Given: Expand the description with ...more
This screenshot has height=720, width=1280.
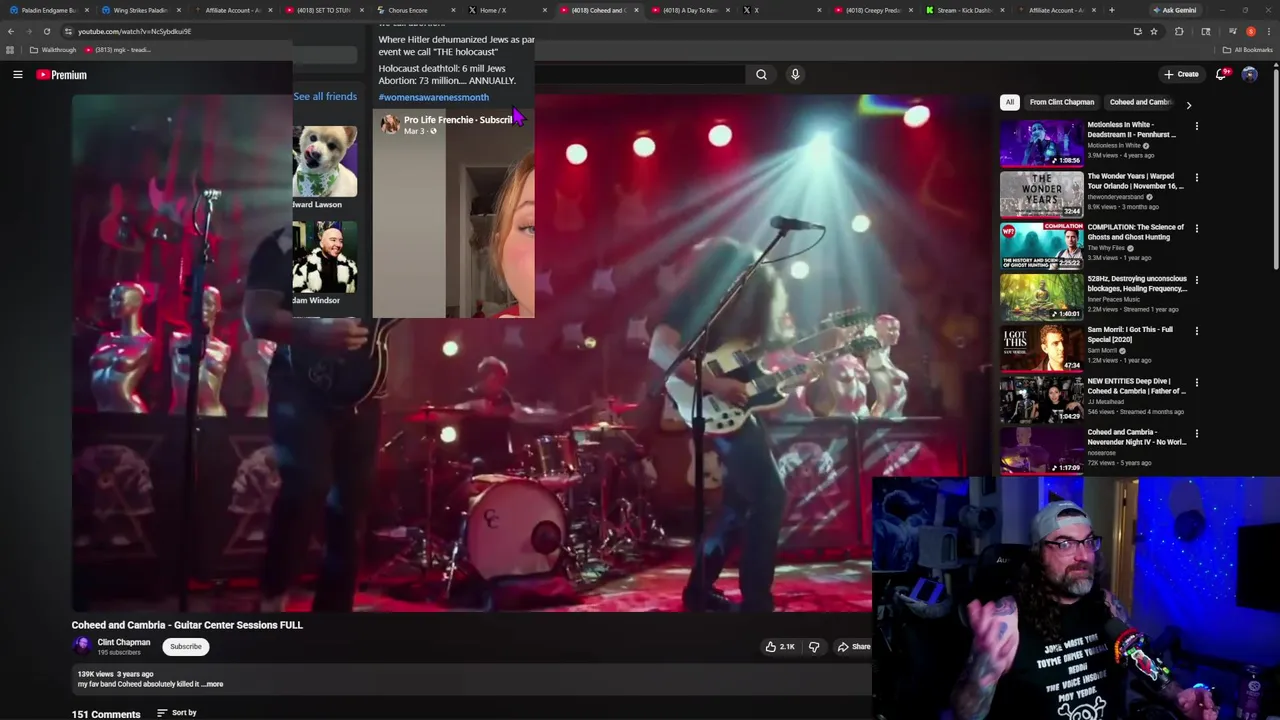Looking at the screenshot, I should [213, 684].
